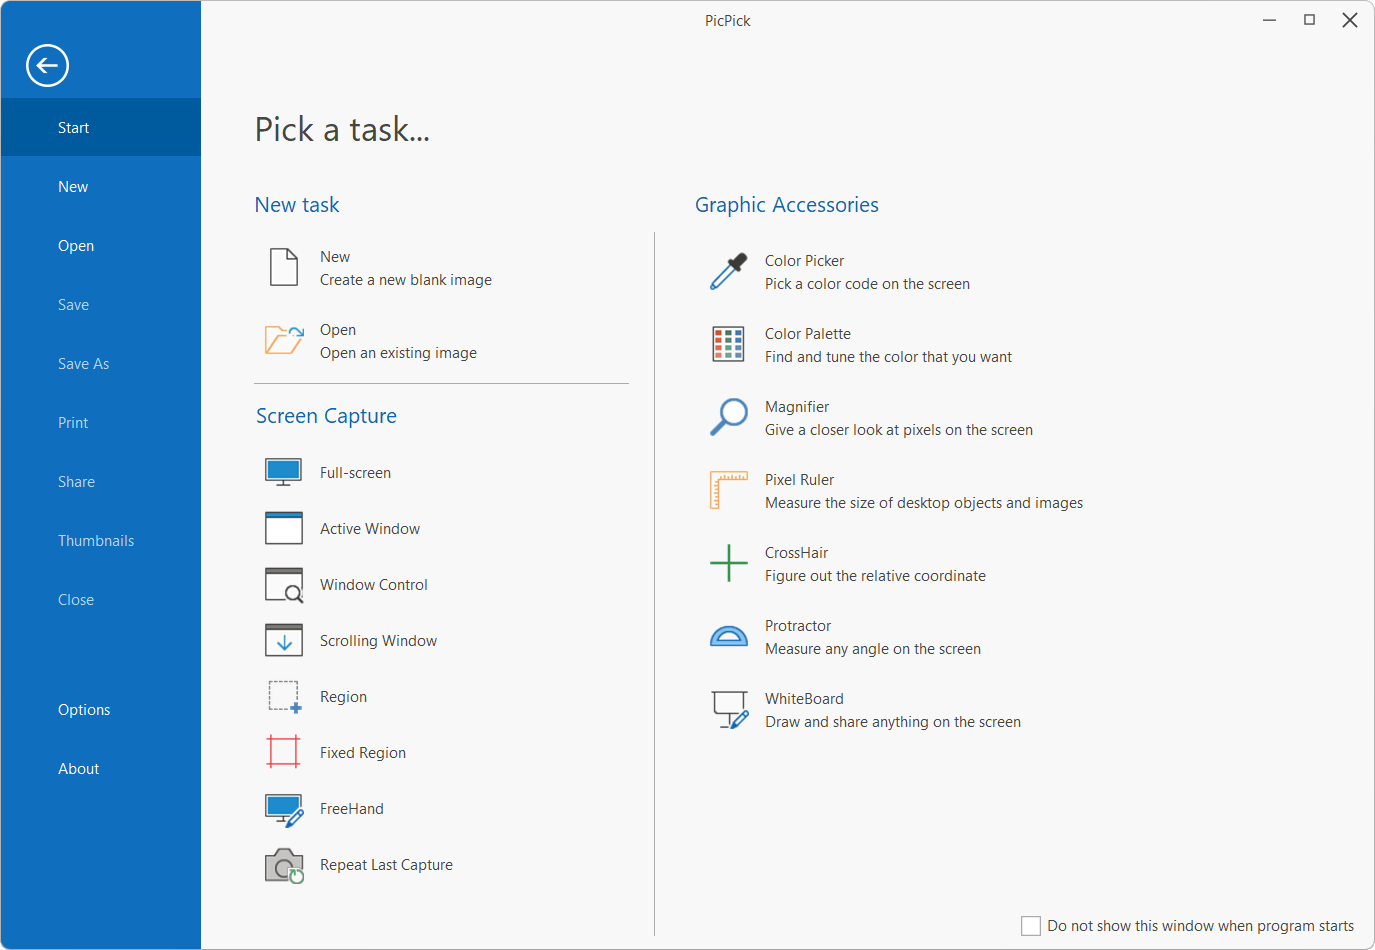
Task: Click the Pixel Ruler icon
Action: coord(729,490)
